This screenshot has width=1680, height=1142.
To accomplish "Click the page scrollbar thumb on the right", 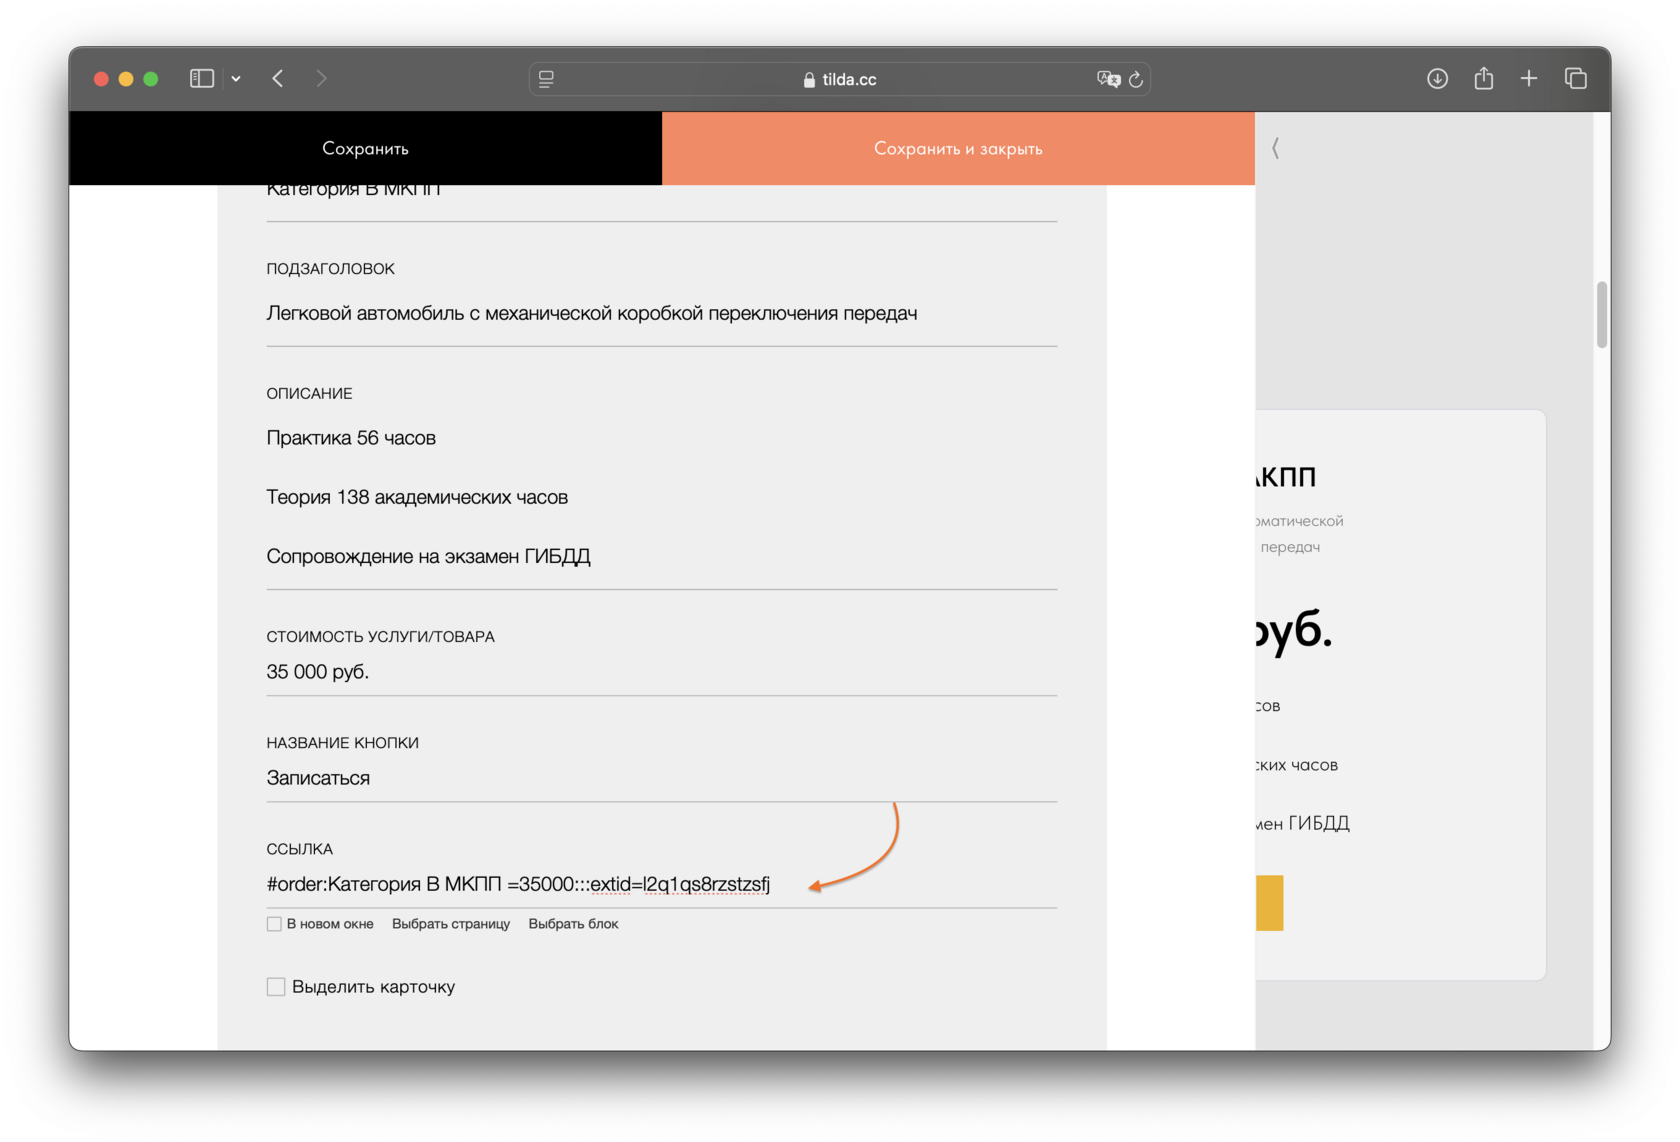I will point(1602,314).
